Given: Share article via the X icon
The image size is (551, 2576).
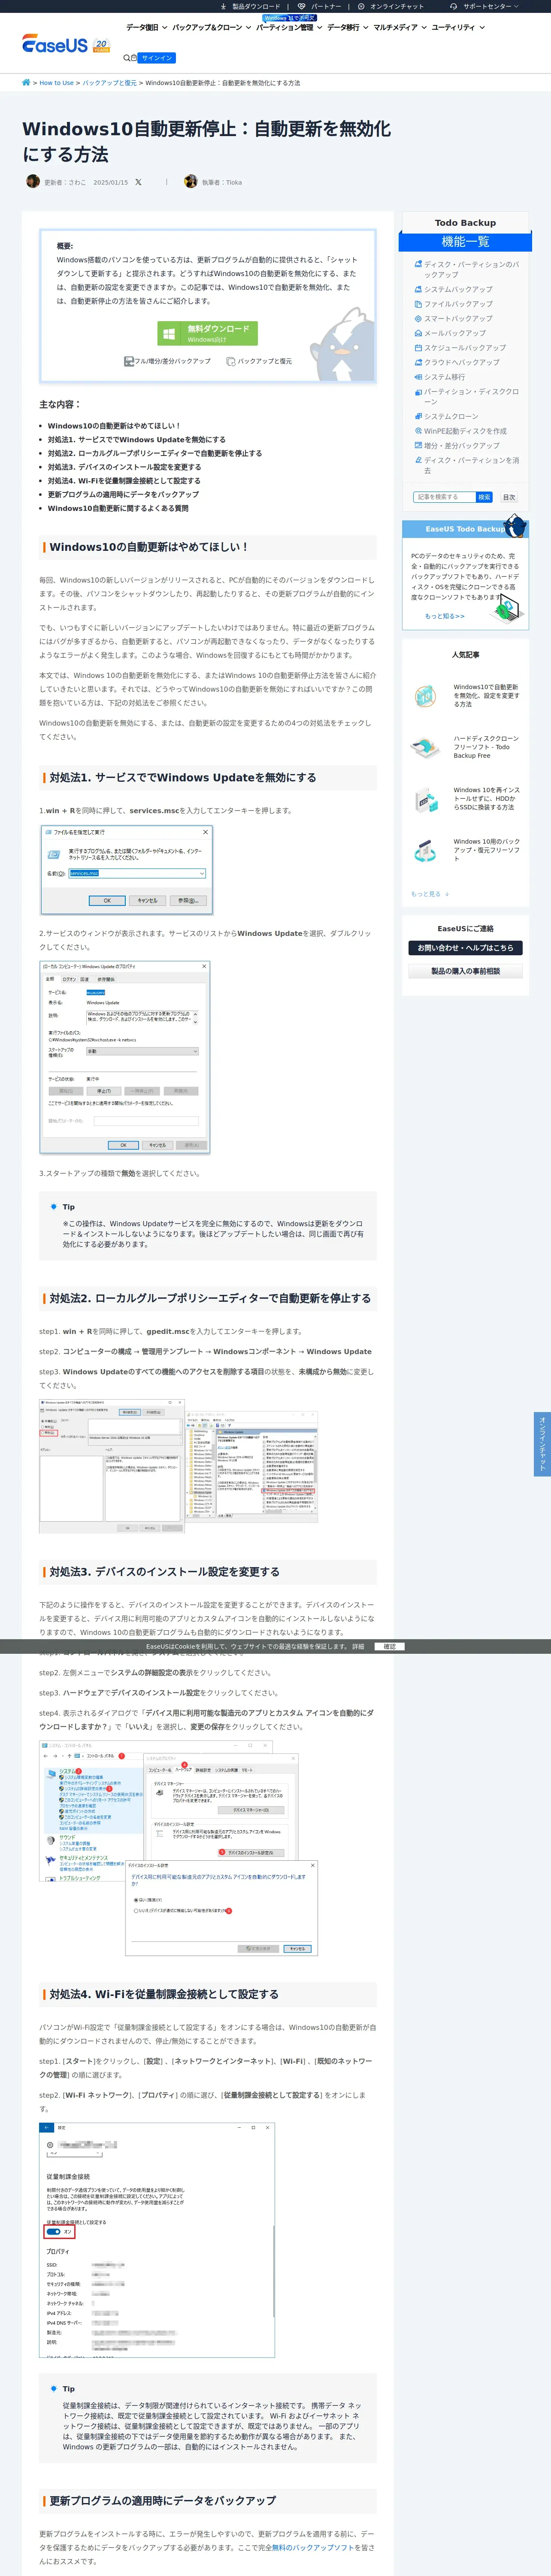Looking at the screenshot, I should click(138, 182).
